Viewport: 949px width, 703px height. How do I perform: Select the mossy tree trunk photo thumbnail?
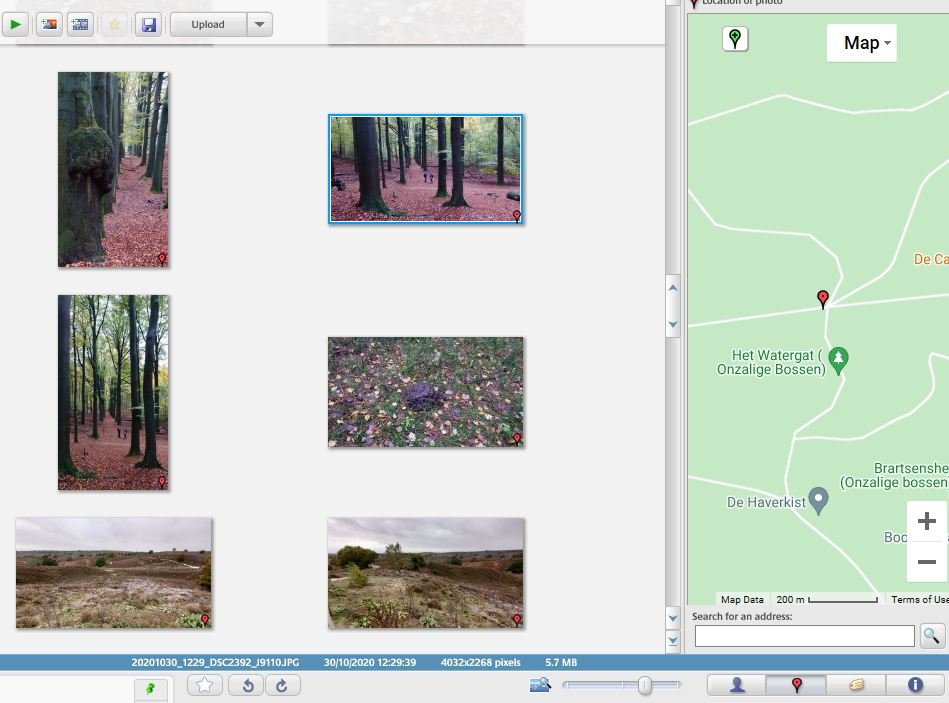[x=113, y=169]
